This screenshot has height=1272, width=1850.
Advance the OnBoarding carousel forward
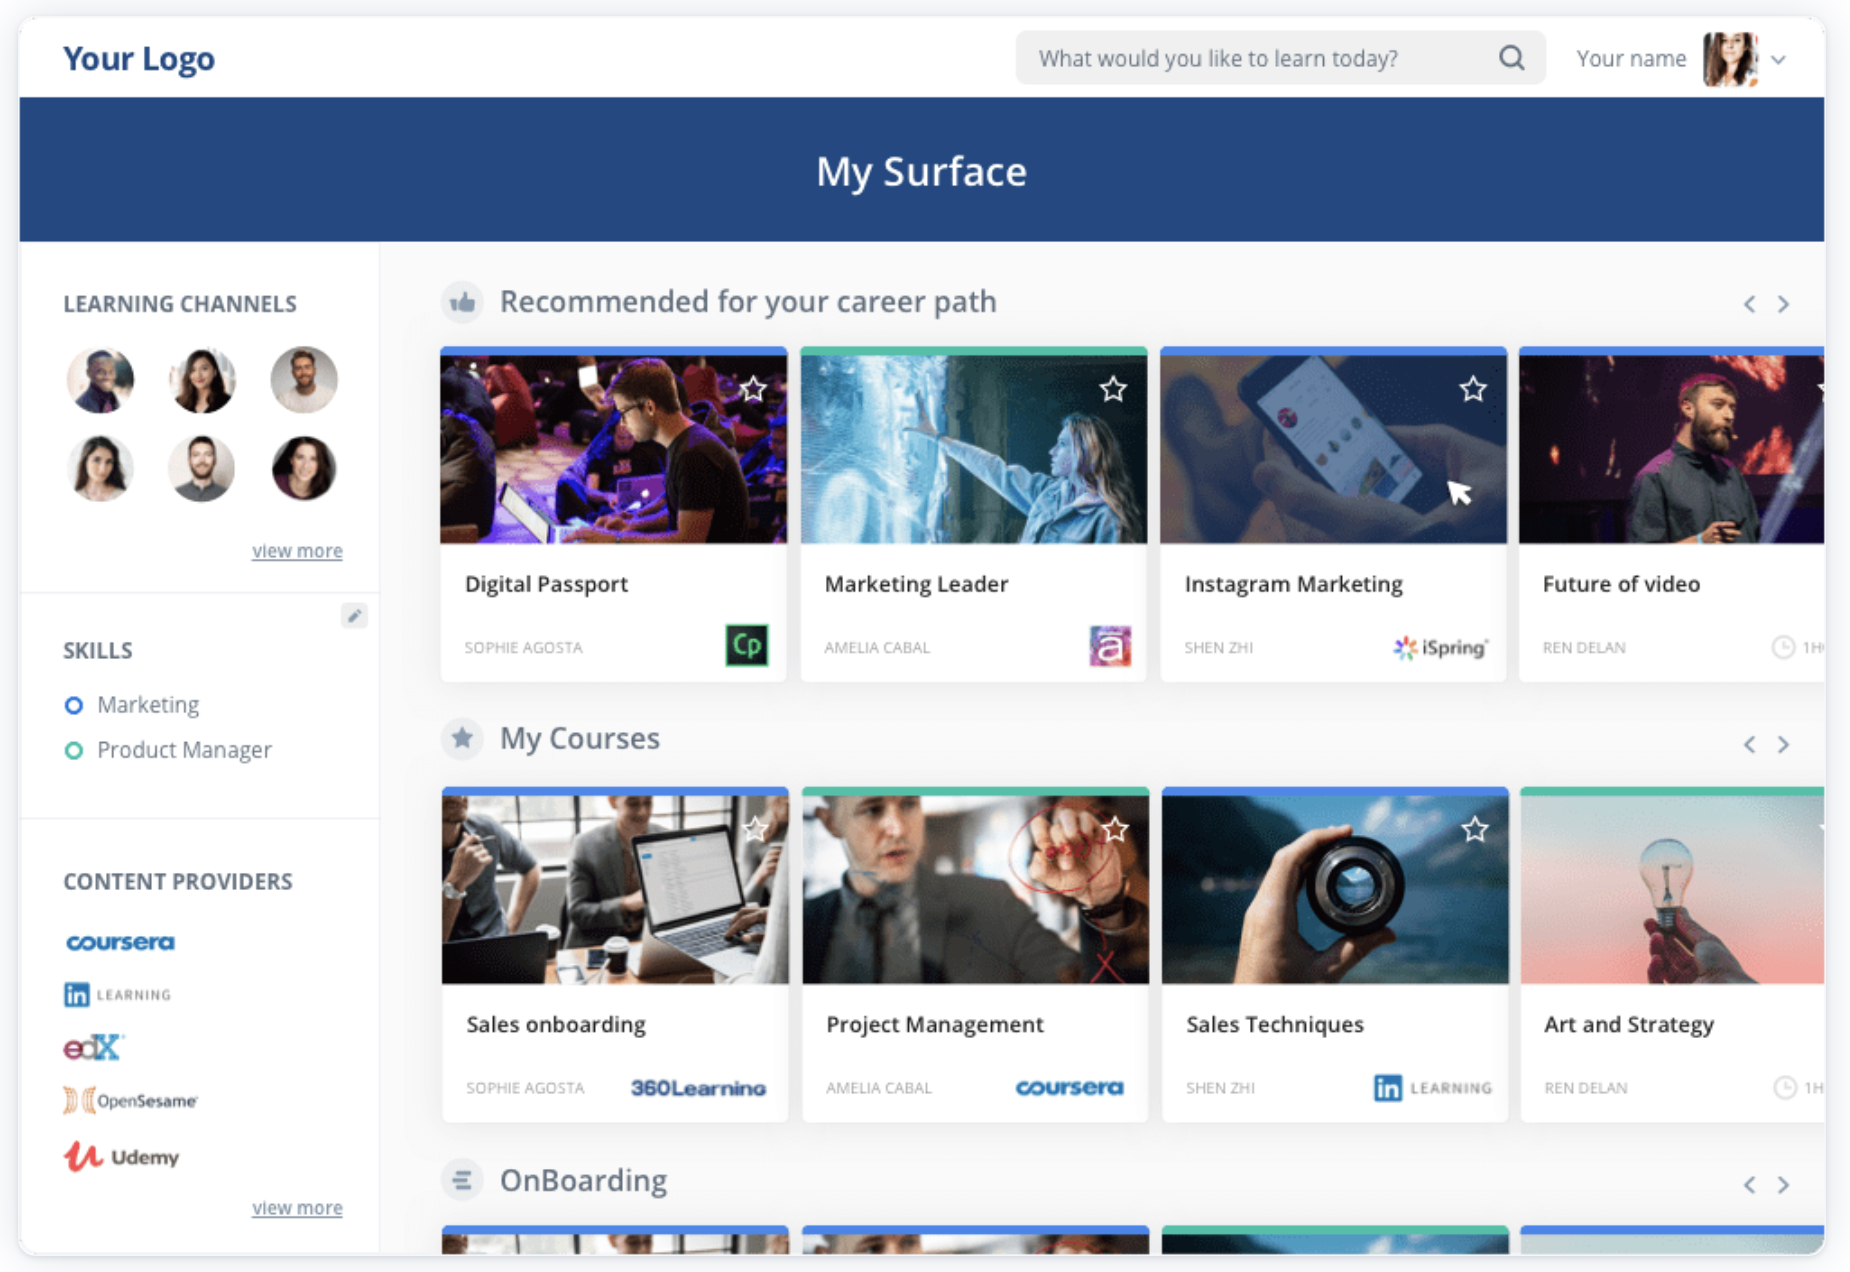pos(1783,1185)
